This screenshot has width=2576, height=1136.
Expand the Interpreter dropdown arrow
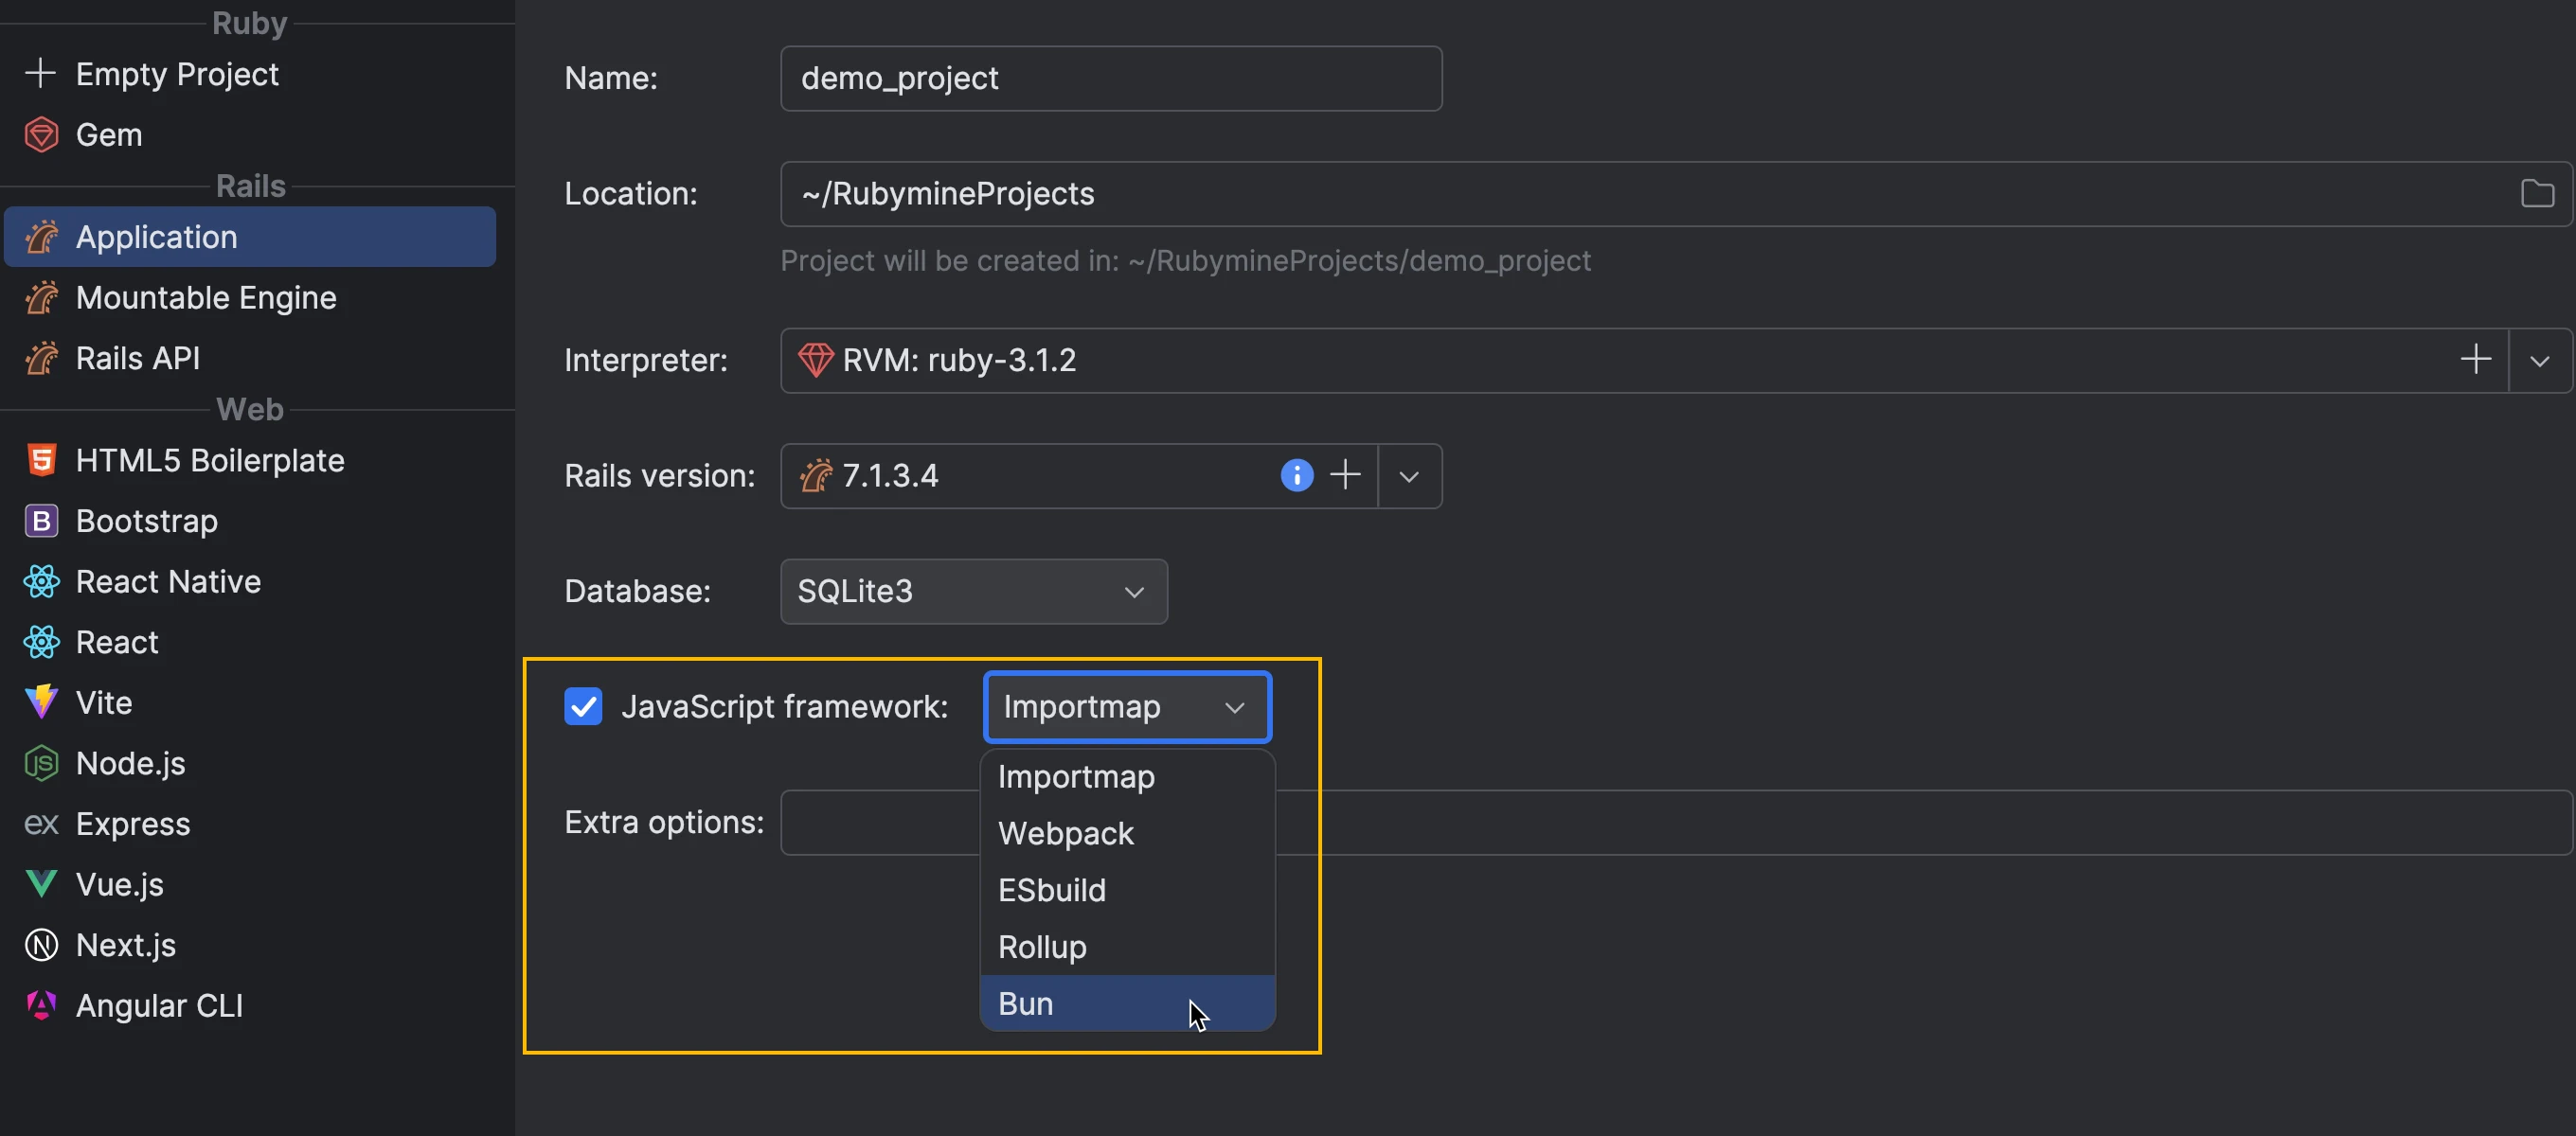point(2539,360)
